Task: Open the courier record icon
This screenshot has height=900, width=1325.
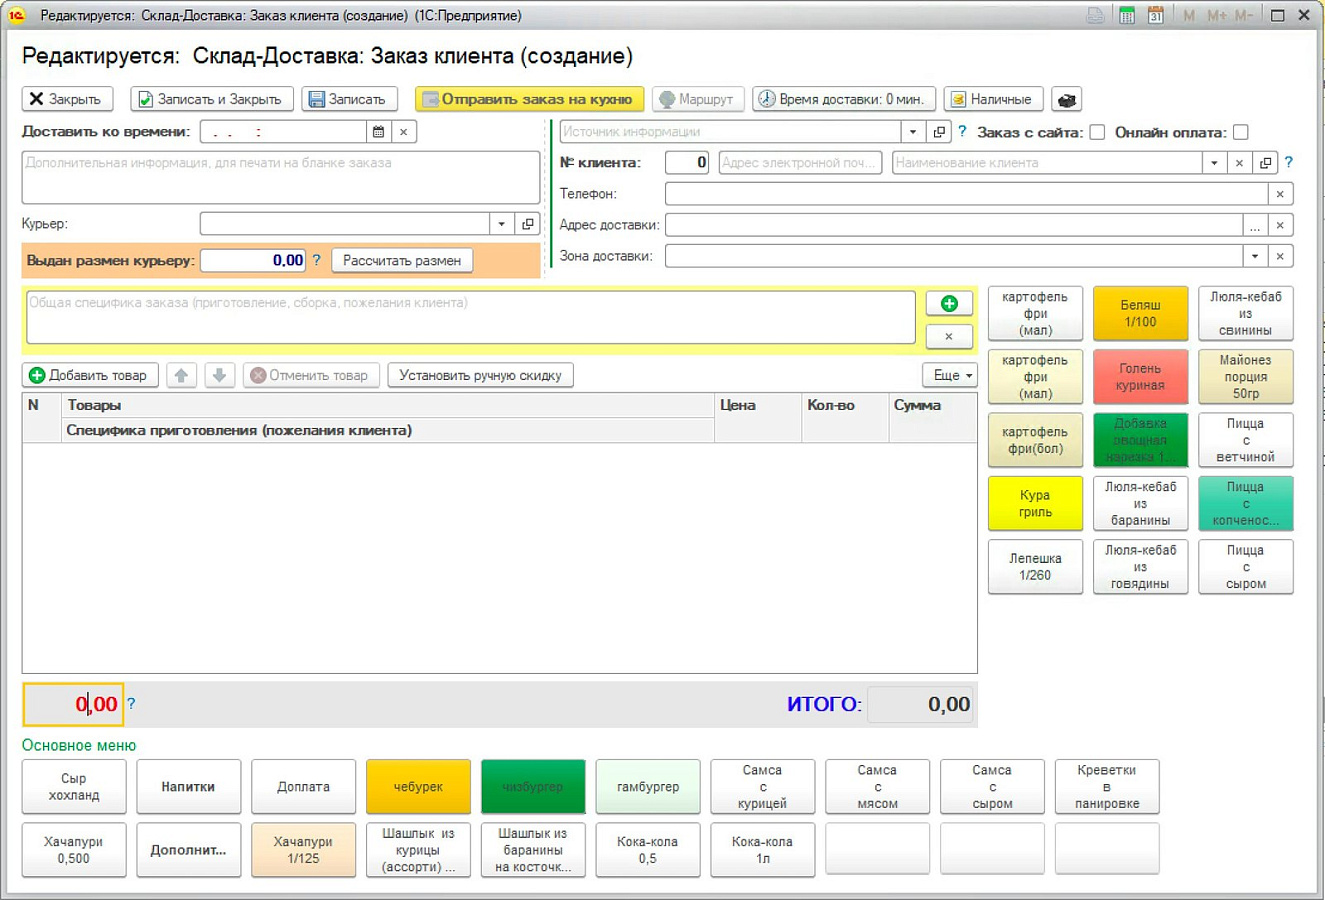Action: click(528, 224)
